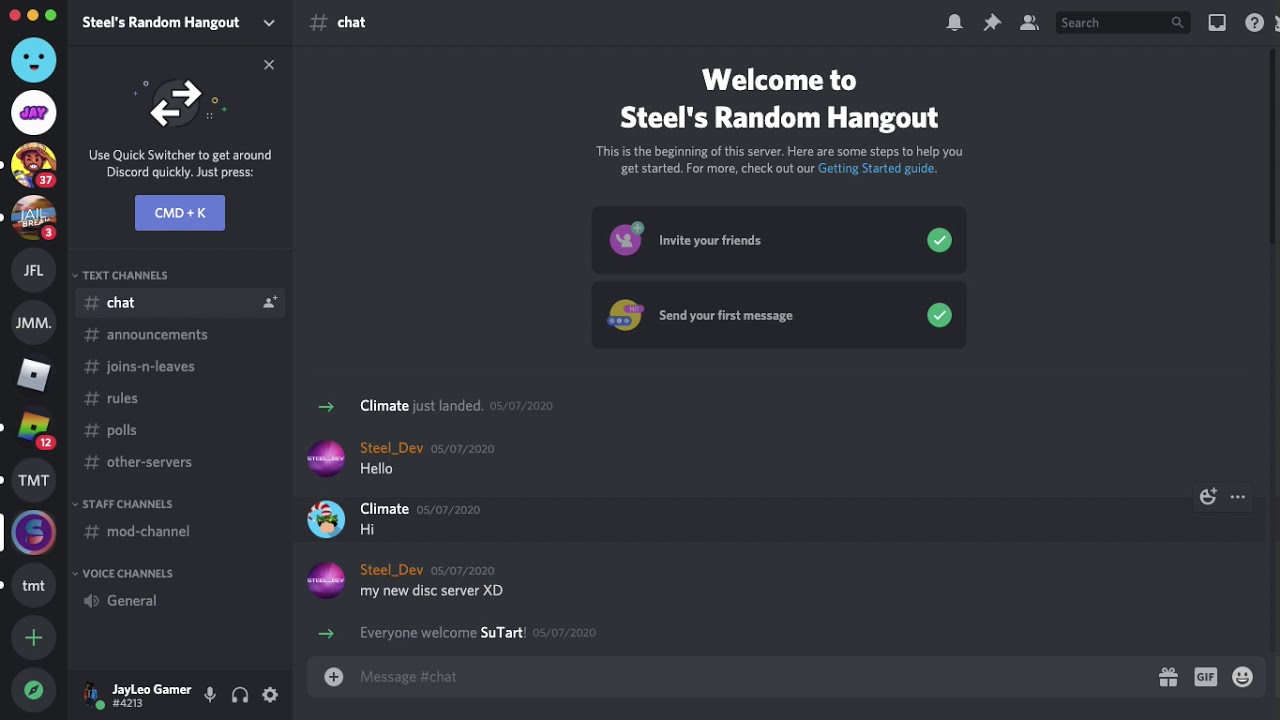Add a server with plus icon
Screen dimensions: 1280x720
[34, 638]
